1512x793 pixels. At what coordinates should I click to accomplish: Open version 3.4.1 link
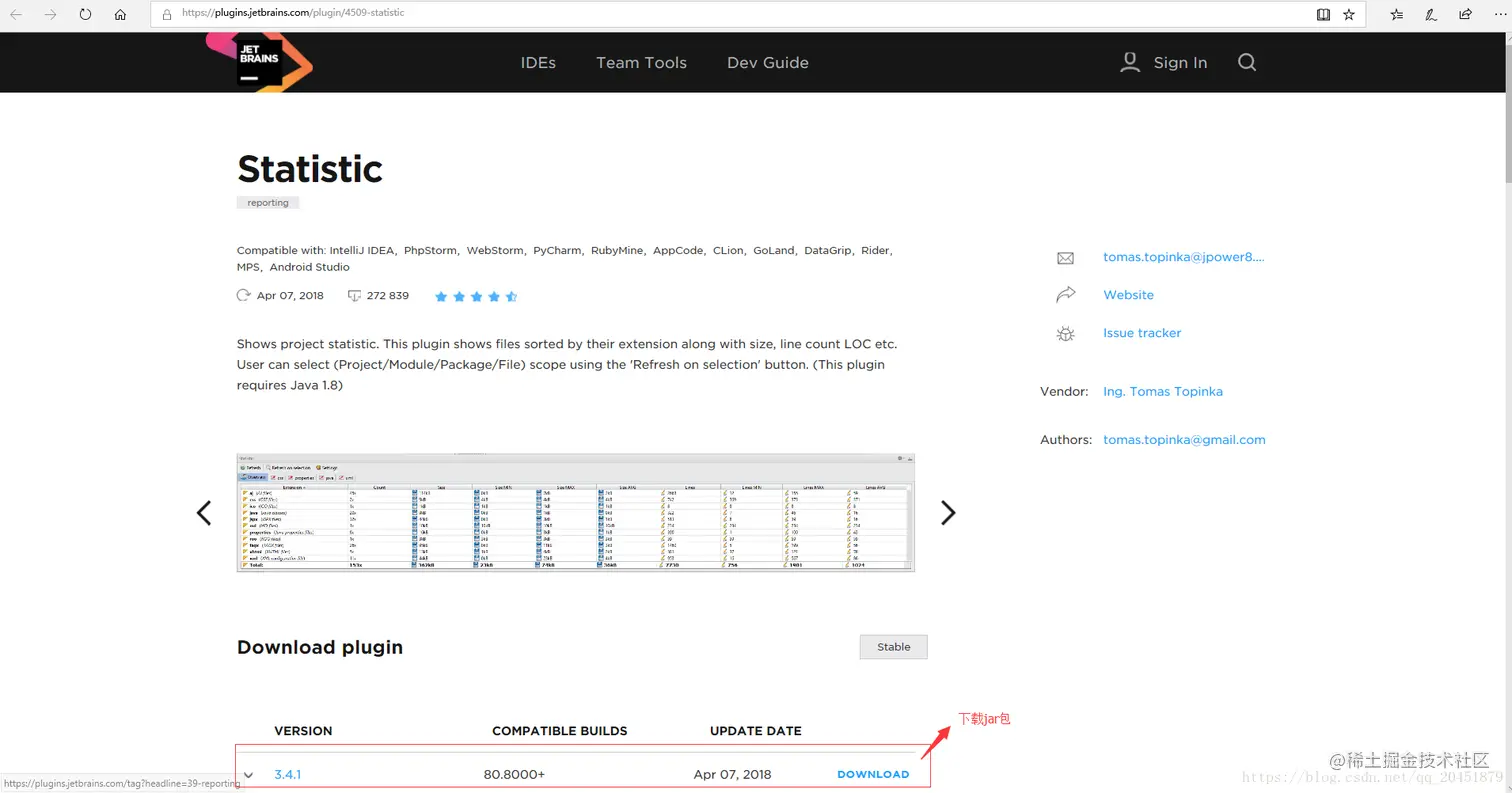tap(287, 774)
